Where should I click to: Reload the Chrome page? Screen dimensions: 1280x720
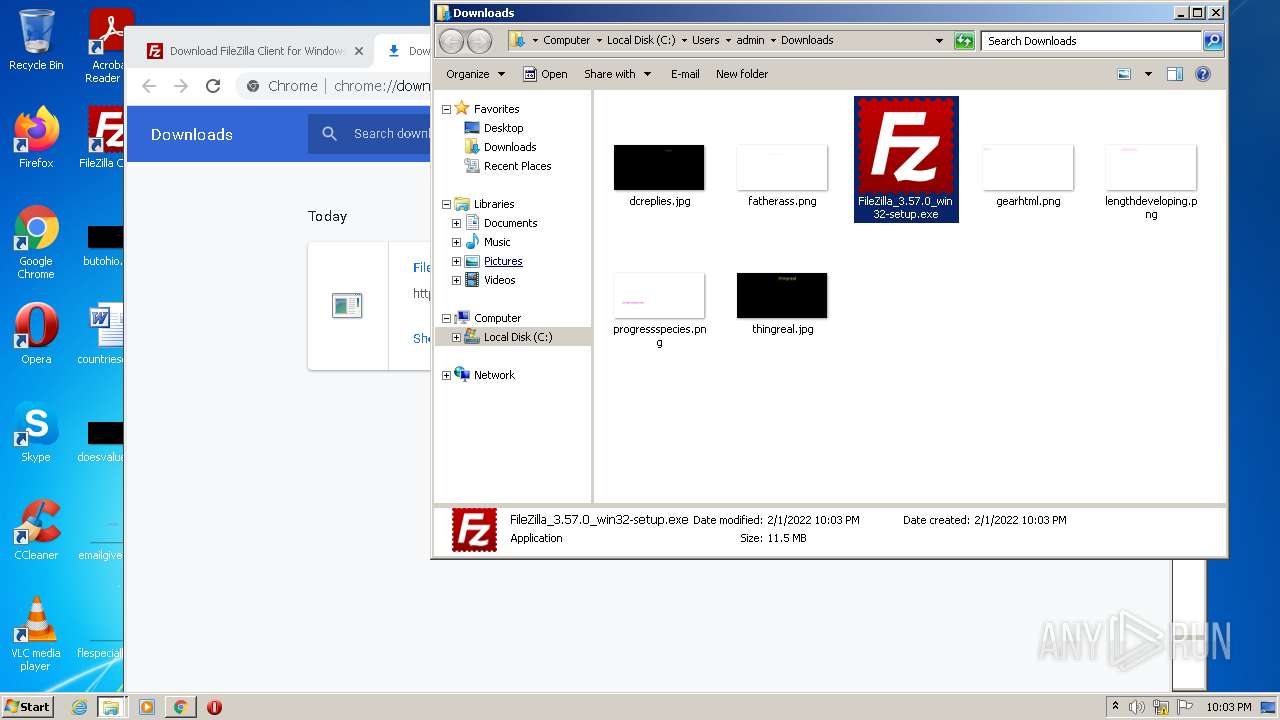[213, 86]
